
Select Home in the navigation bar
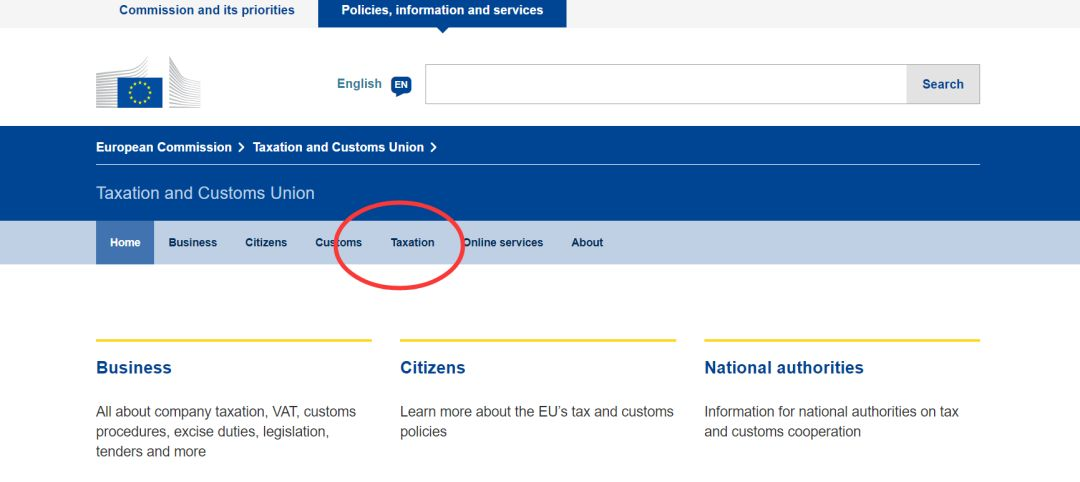(125, 242)
